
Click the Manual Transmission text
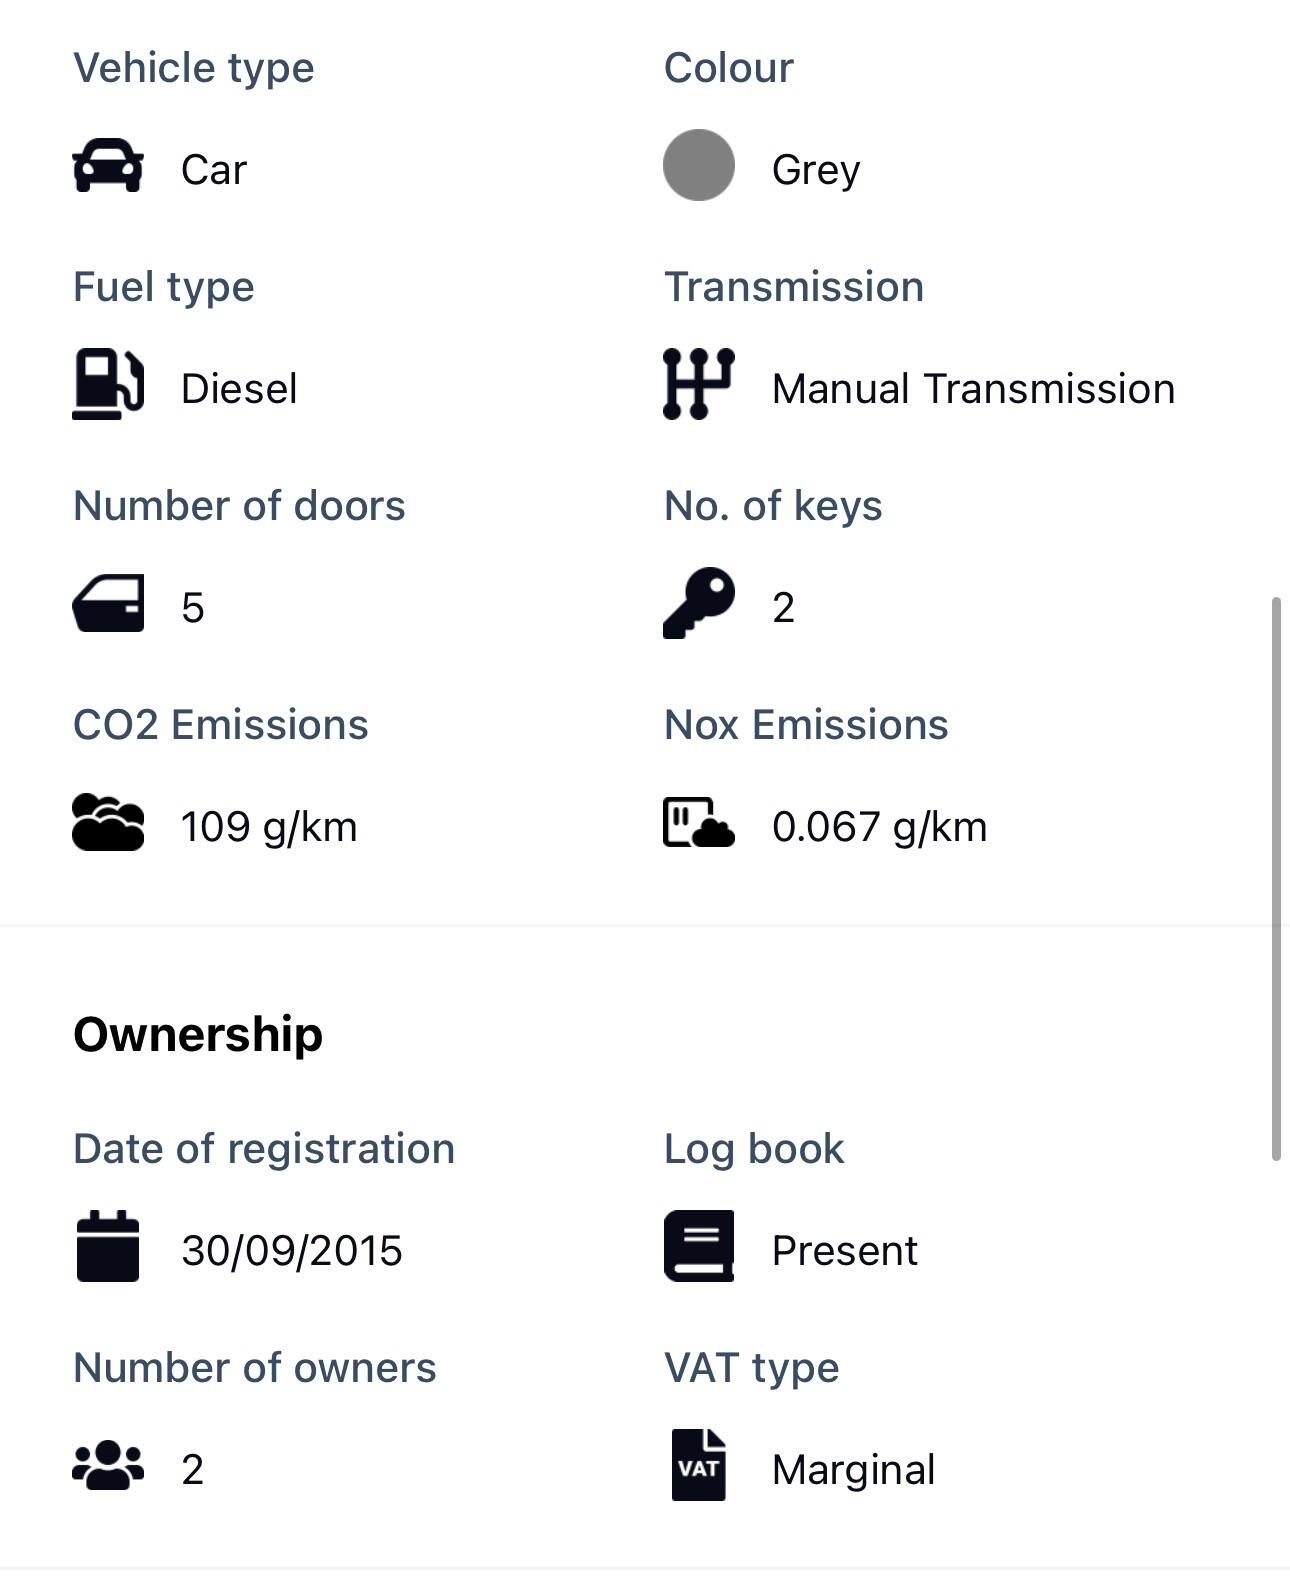pos(973,389)
